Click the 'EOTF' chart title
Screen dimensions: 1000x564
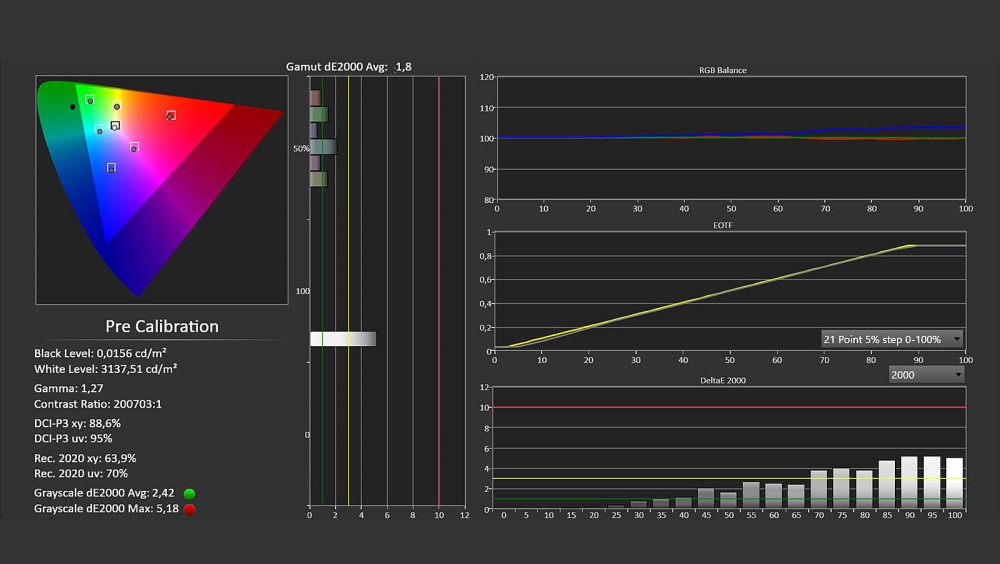[x=723, y=225]
